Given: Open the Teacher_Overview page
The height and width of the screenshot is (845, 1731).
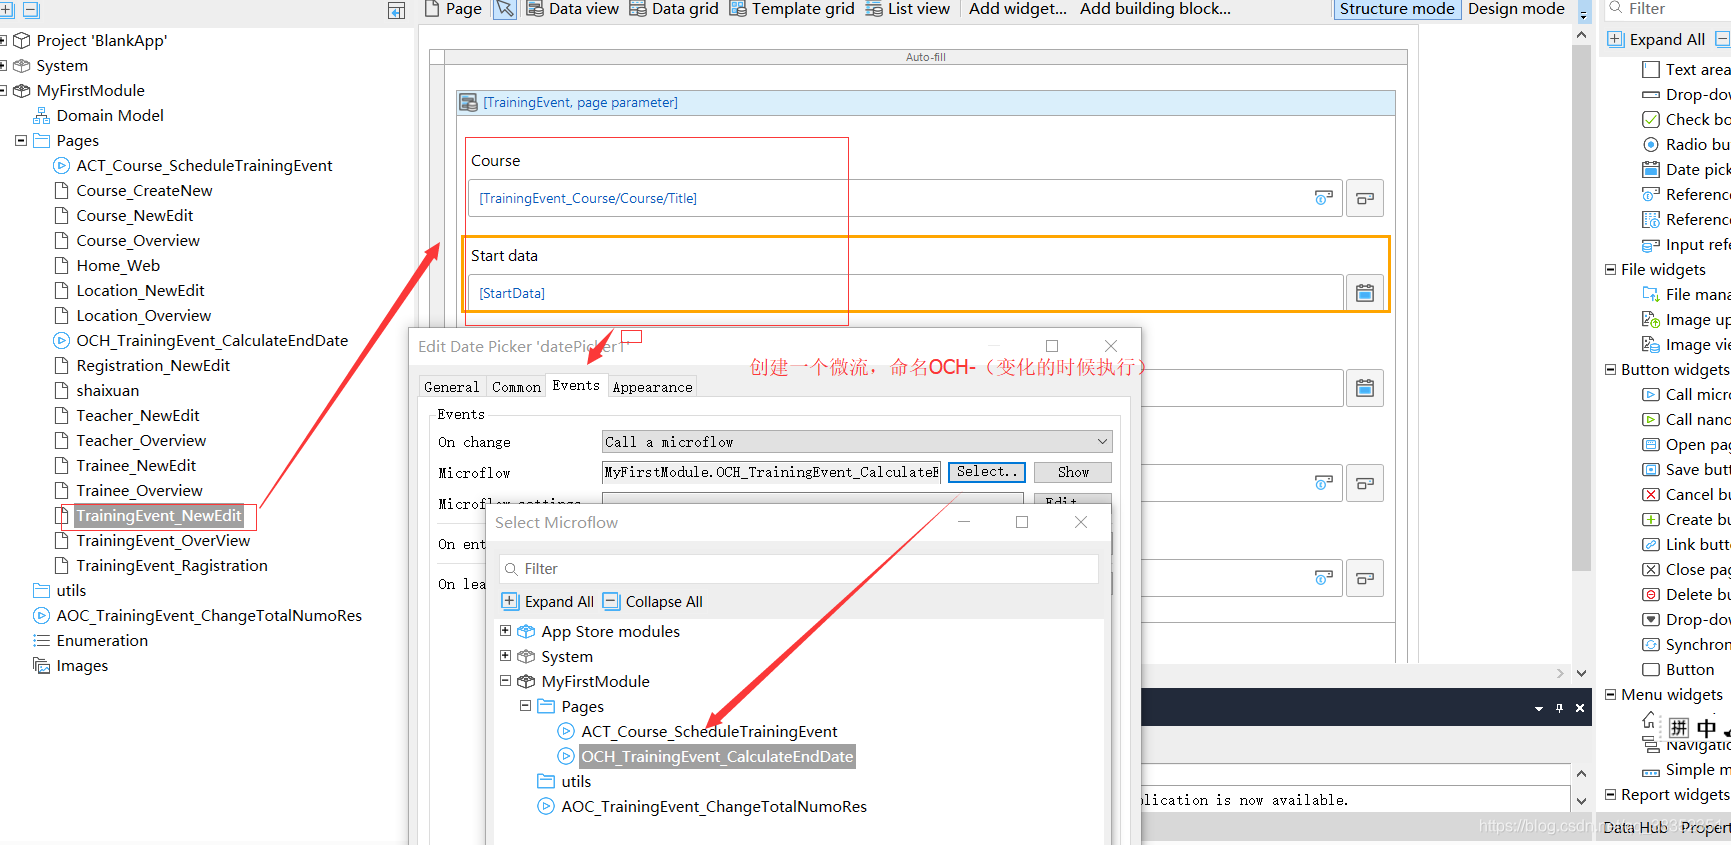Looking at the screenshot, I should [x=141, y=441].
